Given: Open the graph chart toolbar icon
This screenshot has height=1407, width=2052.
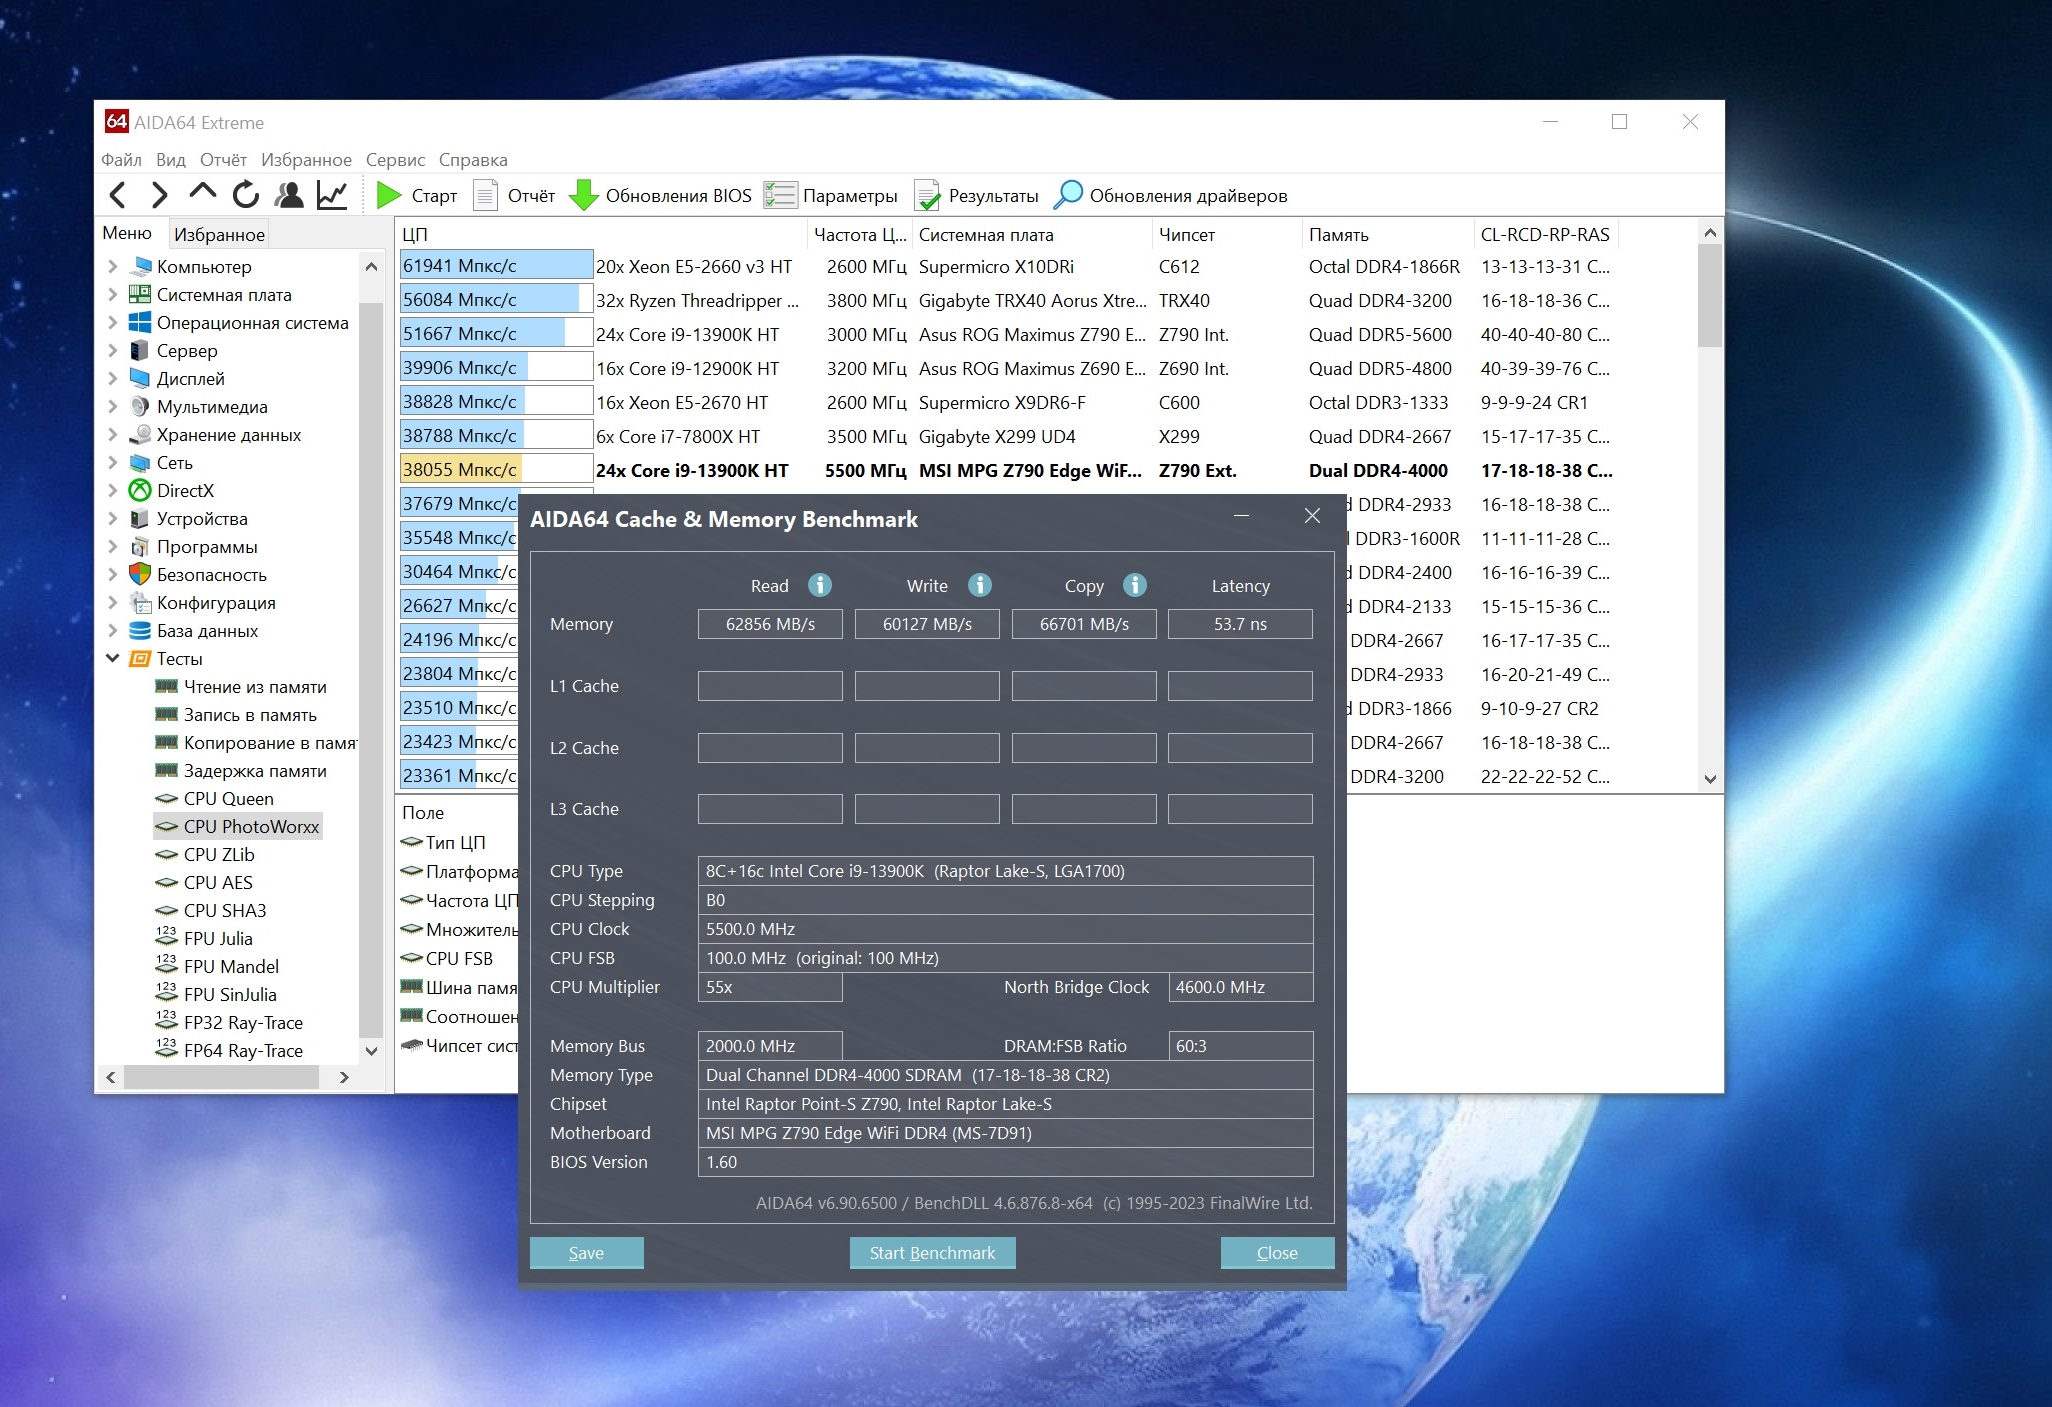Looking at the screenshot, I should [x=332, y=195].
